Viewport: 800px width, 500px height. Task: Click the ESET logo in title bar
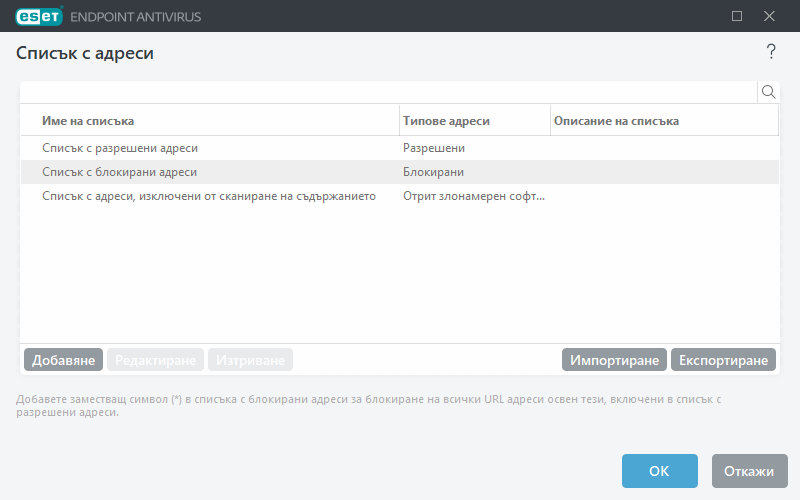point(38,16)
